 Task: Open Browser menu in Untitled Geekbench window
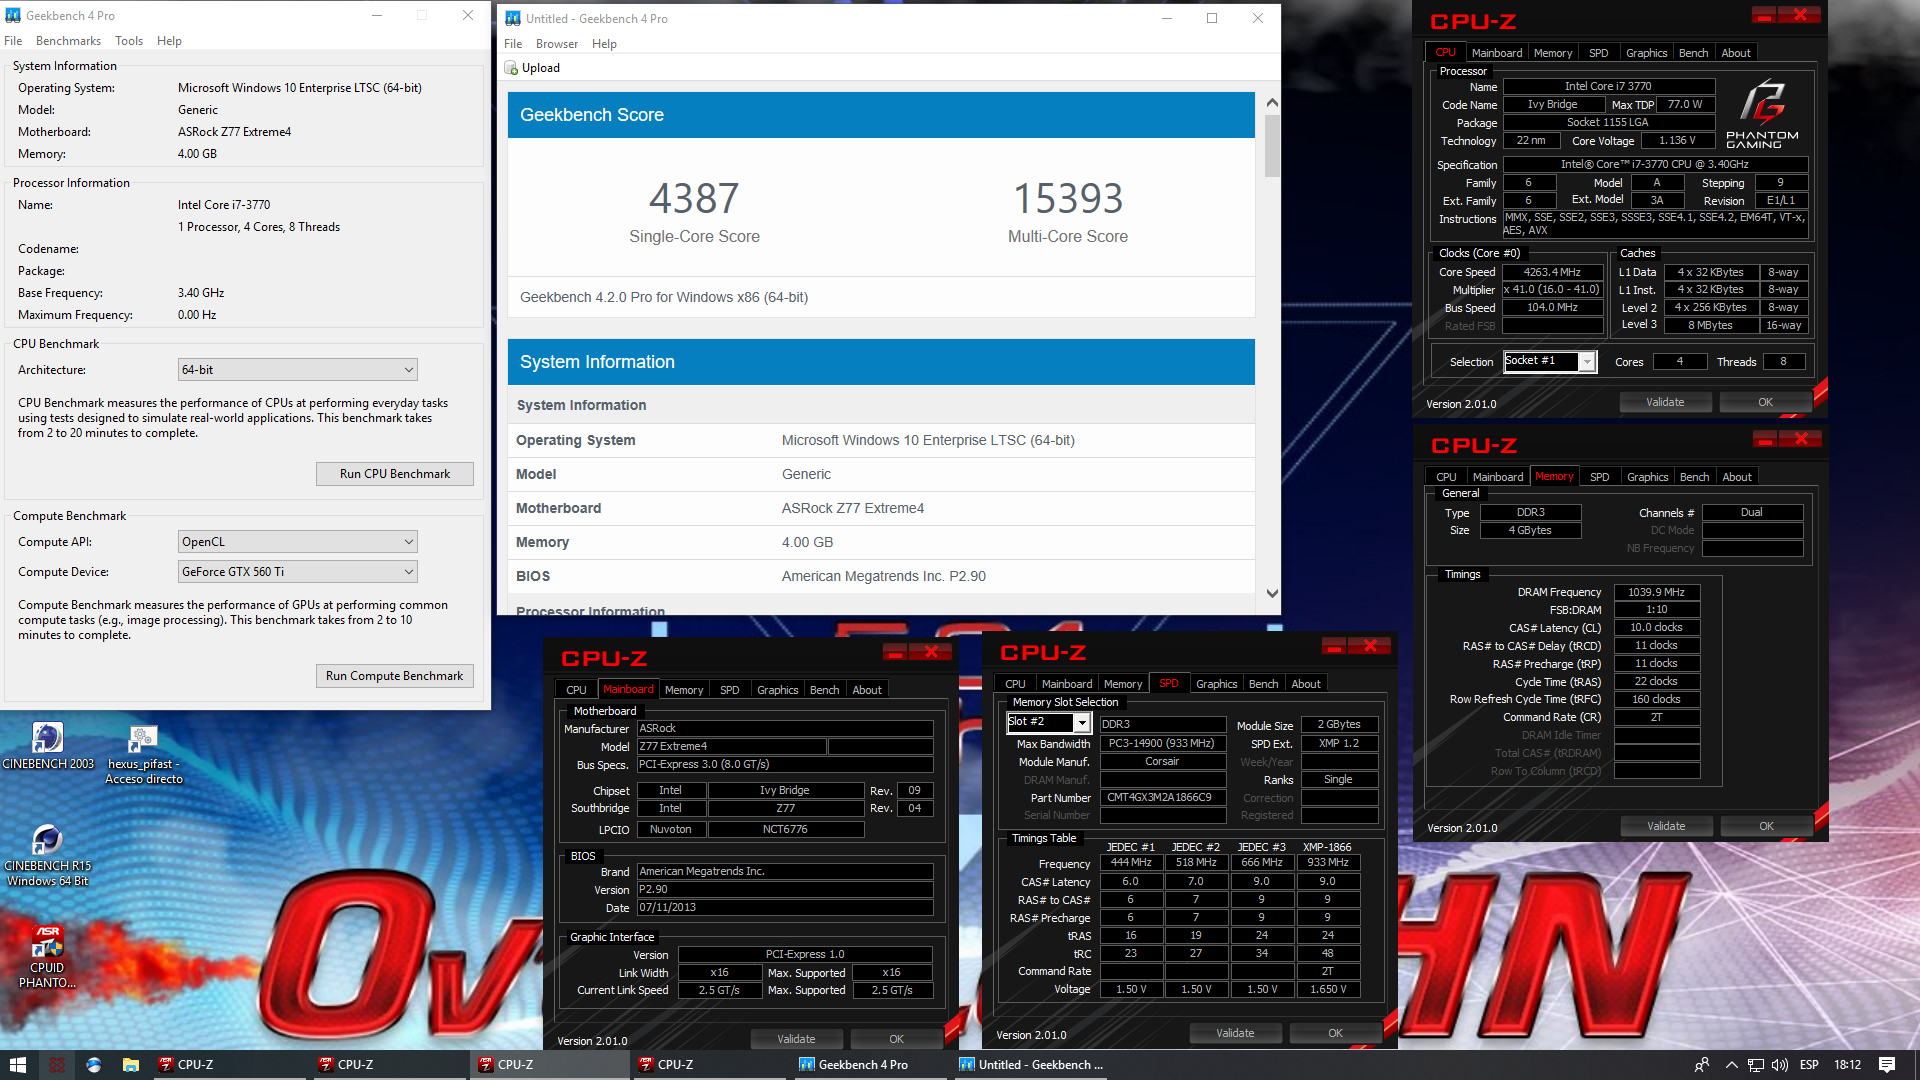(557, 44)
